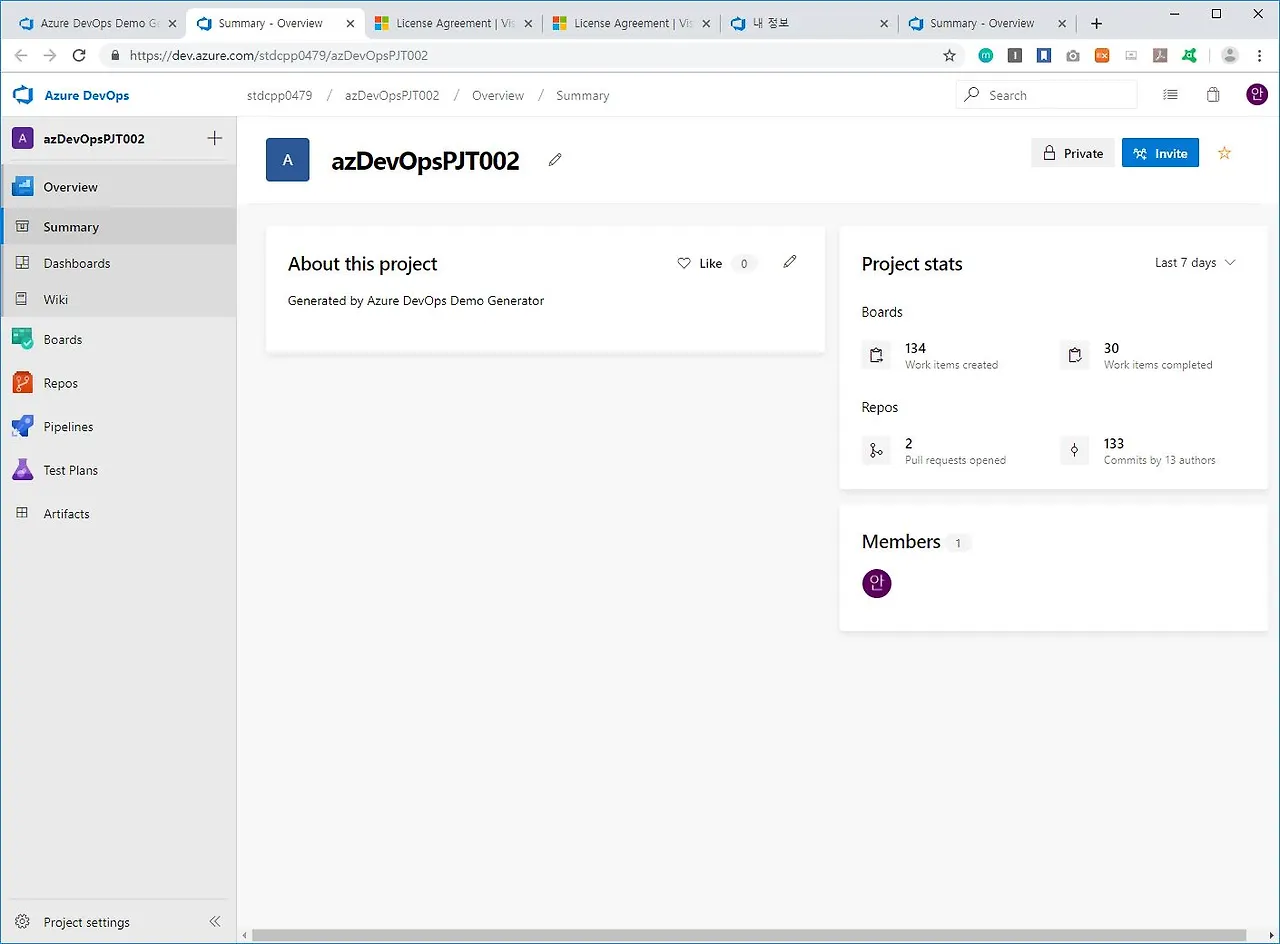Viewport: 1280px width, 944px height.
Task: Click the camera screenshot extension icon
Action: click(1073, 56)
